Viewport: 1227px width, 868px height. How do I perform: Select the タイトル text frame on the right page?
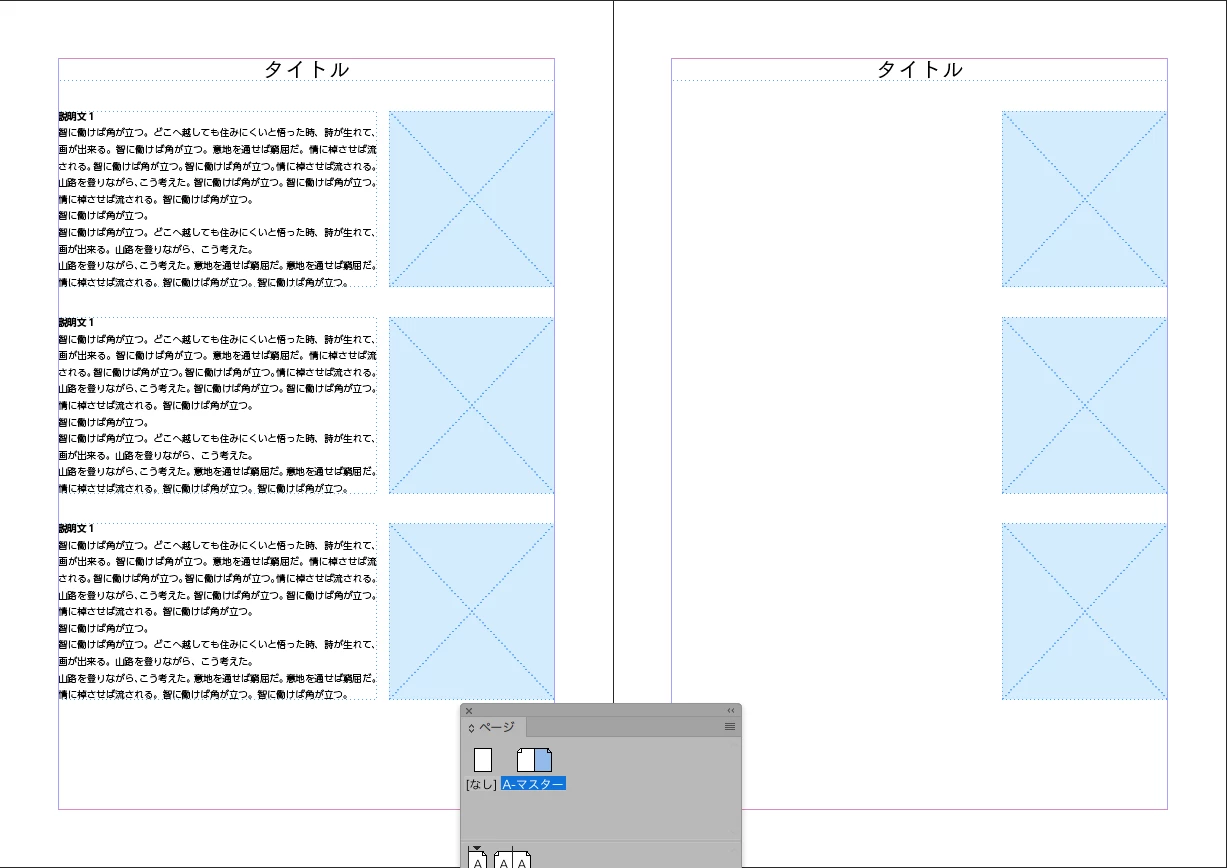(x=919, y=70)
